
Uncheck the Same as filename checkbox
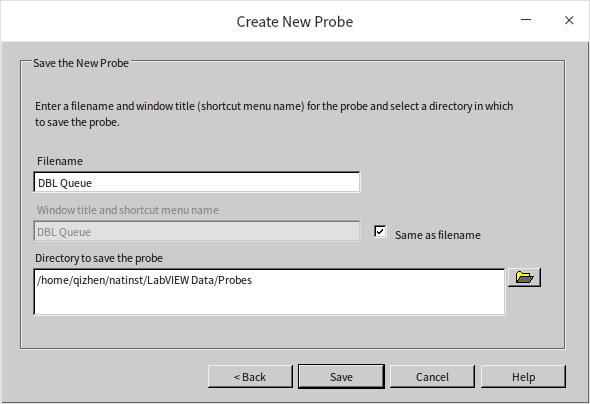click(x=380, y=231)
